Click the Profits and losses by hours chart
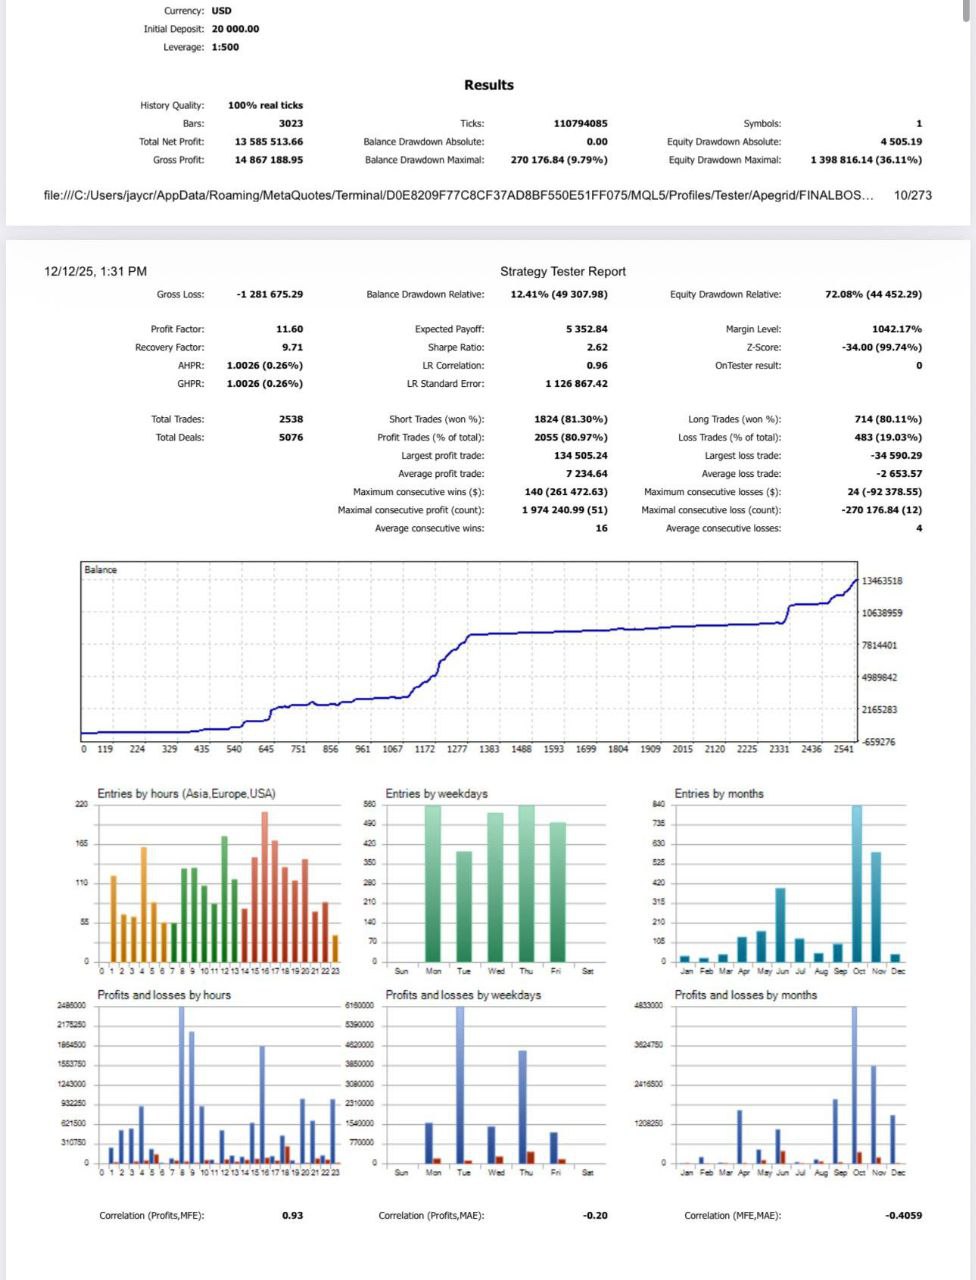Screen dimensions: 976x1280 tap(218, 1087)
